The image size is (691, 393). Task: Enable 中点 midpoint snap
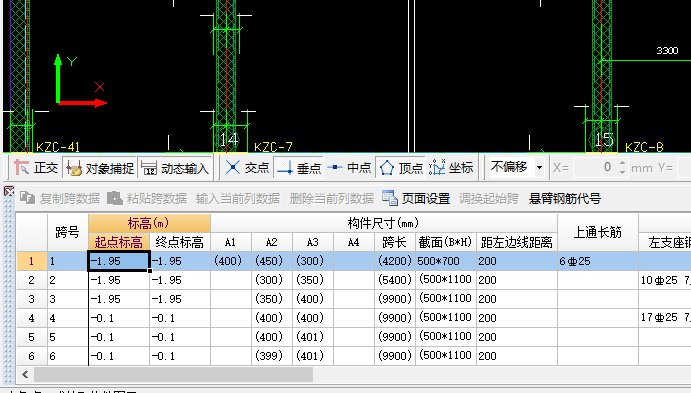350,167
